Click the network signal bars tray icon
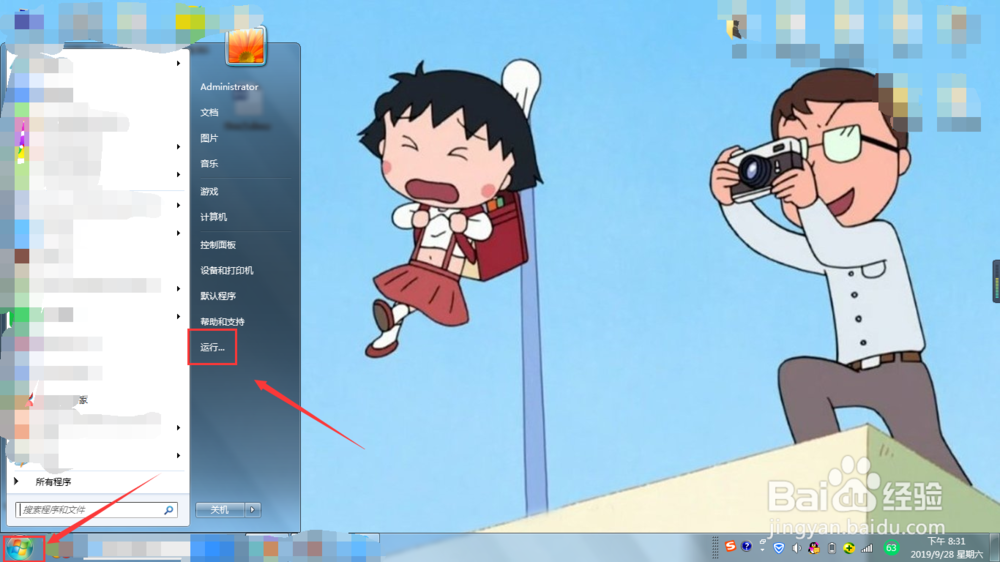The height and width of the screenshot is (562, 1000). point(867,548)
